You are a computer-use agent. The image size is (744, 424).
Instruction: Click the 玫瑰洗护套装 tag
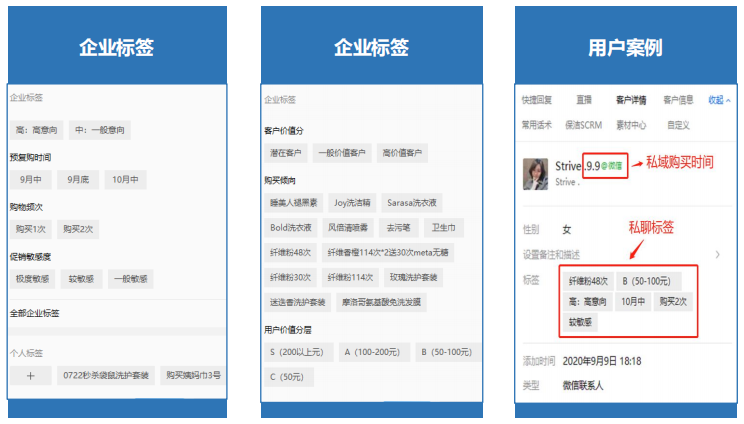point(412,277)
